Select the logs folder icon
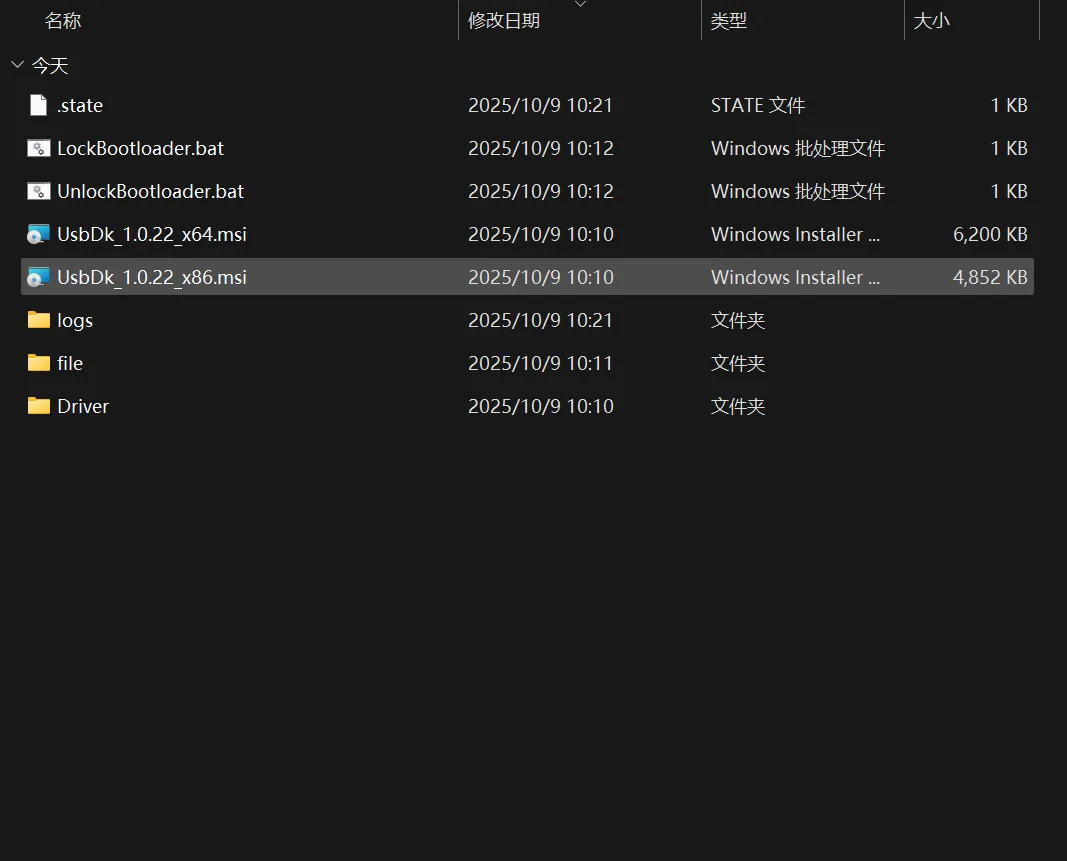Viewport: 1067px width, 861px height. coord(38,320)
